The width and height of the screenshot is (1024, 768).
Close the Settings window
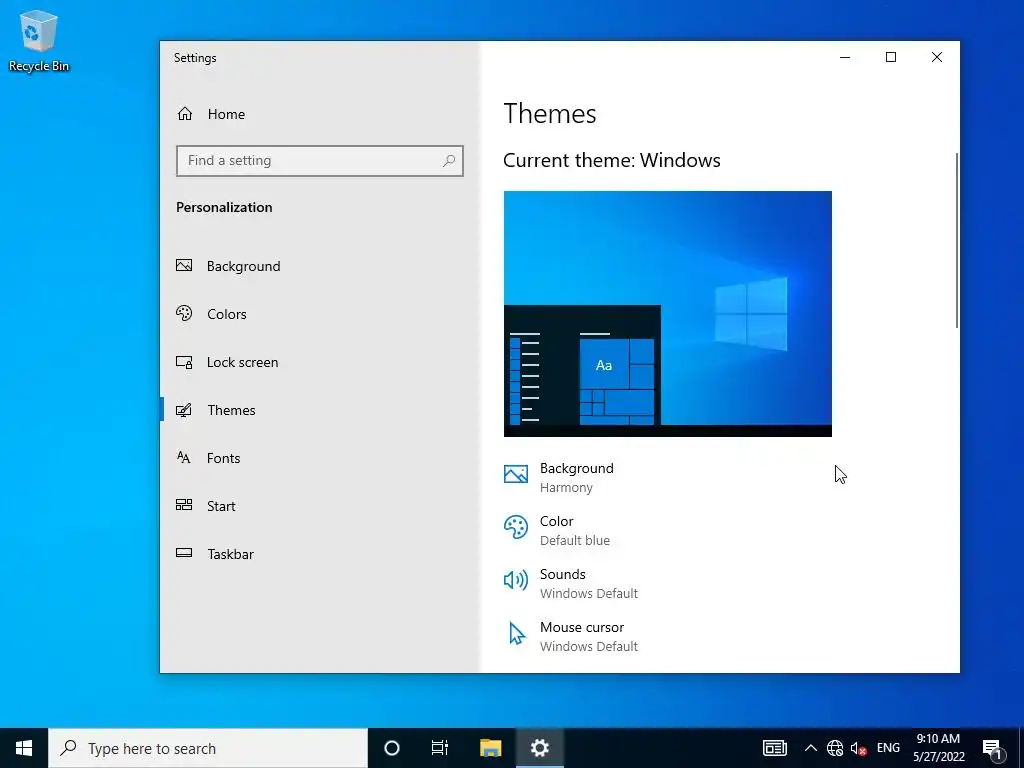[x=936, y=57]
